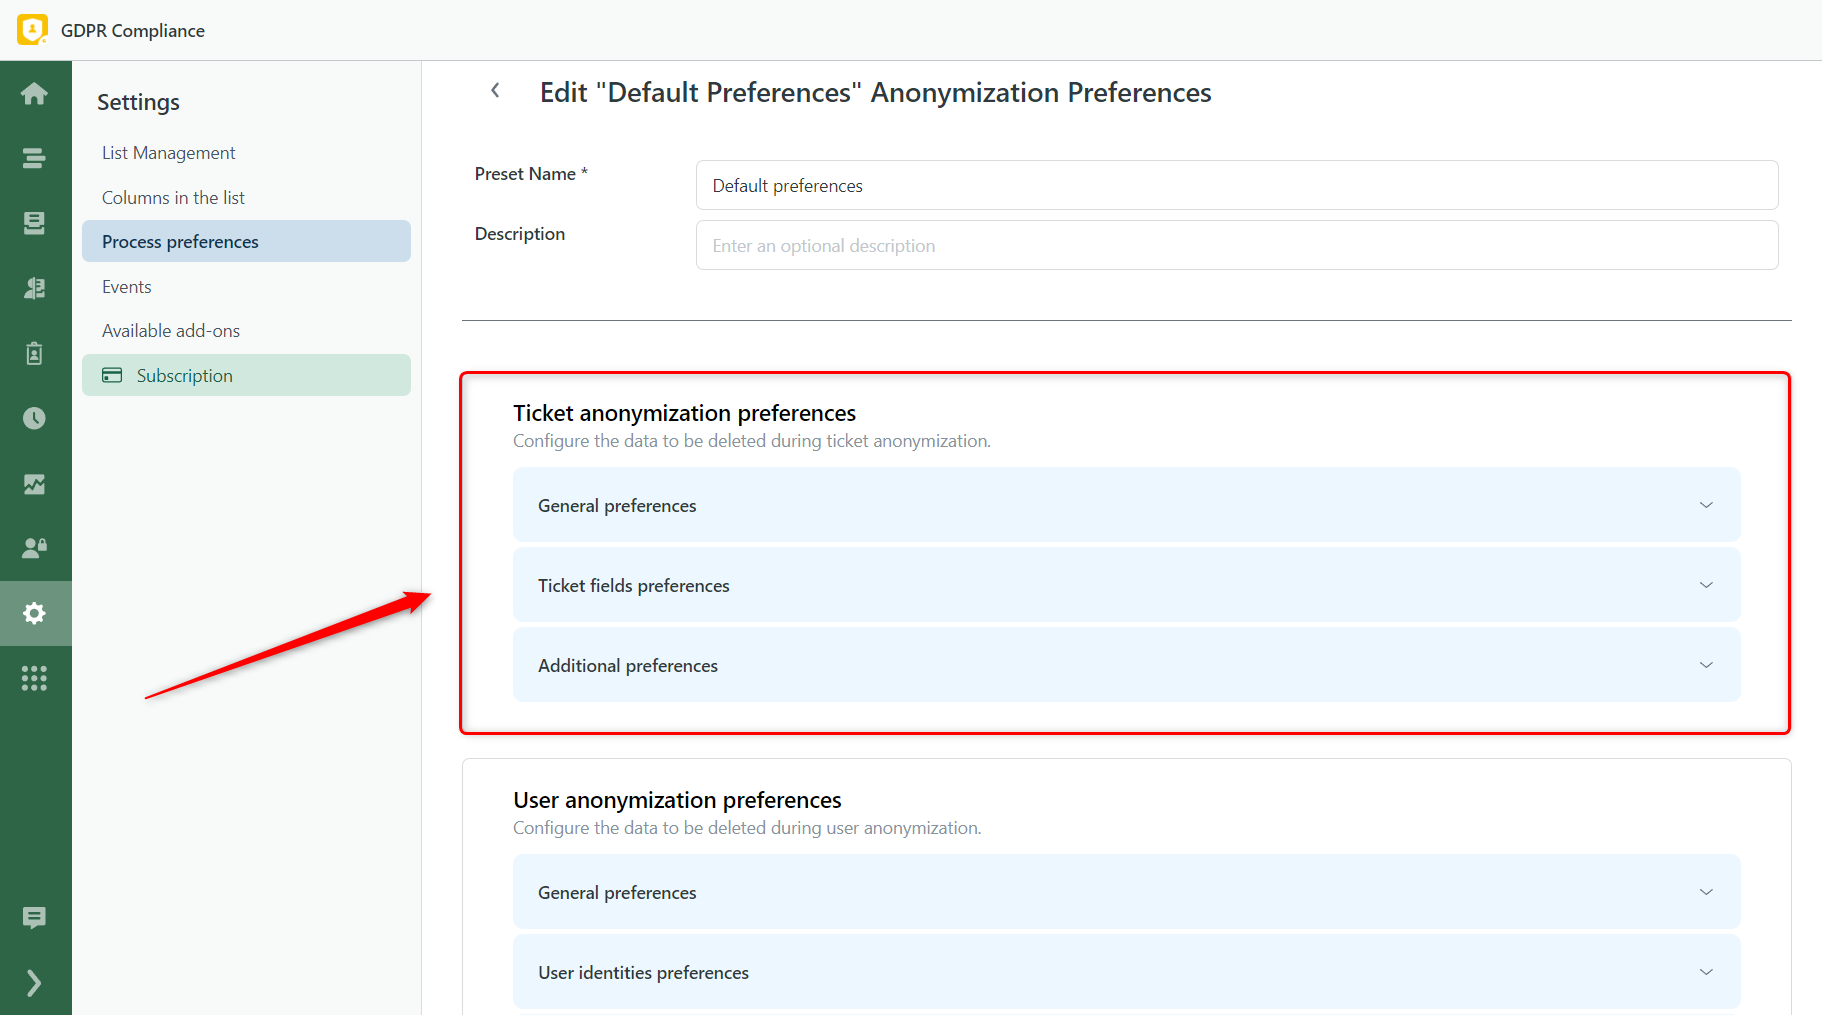Open the ID badge clipboard icon
This screenshot has width=1822, height=1015.
pyautogui.click(x=35, y=353)
